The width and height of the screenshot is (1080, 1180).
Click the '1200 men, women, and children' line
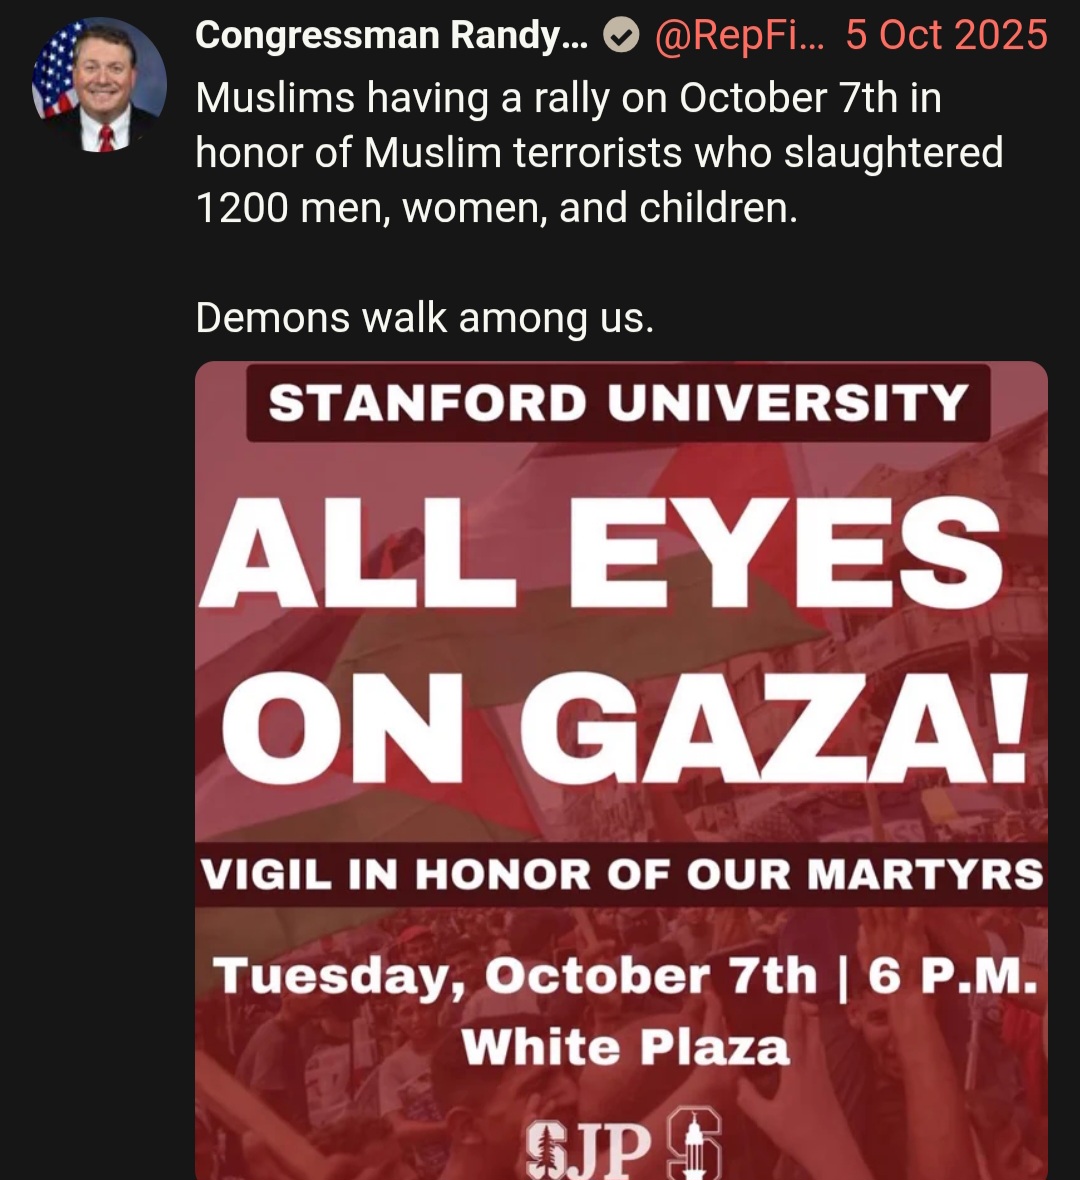tap(496, 208)
